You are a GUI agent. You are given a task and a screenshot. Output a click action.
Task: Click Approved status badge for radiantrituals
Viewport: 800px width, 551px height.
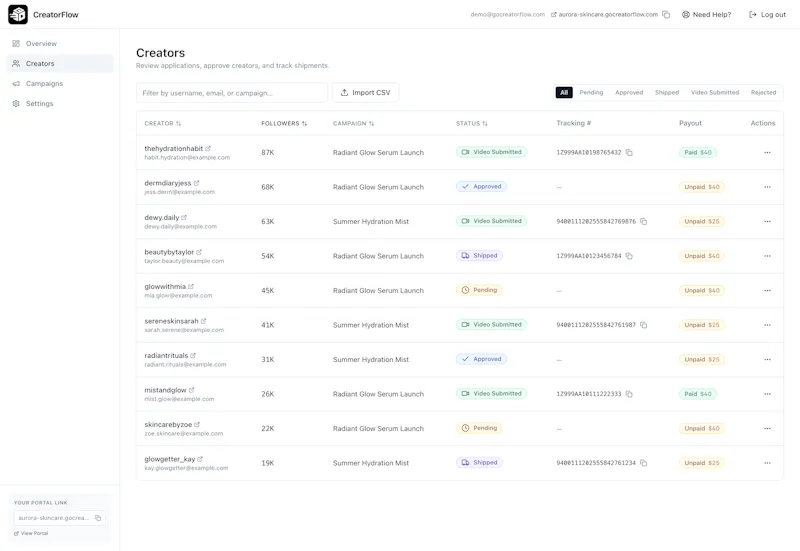tap(481, 359)
